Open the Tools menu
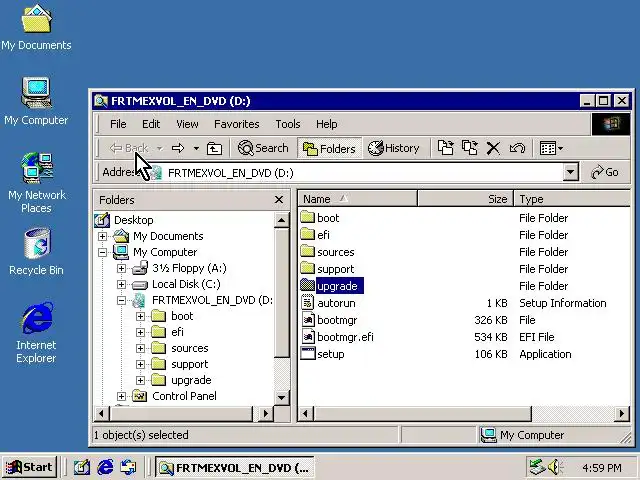Viewport: 640px width, 480px height. point(288,124)
